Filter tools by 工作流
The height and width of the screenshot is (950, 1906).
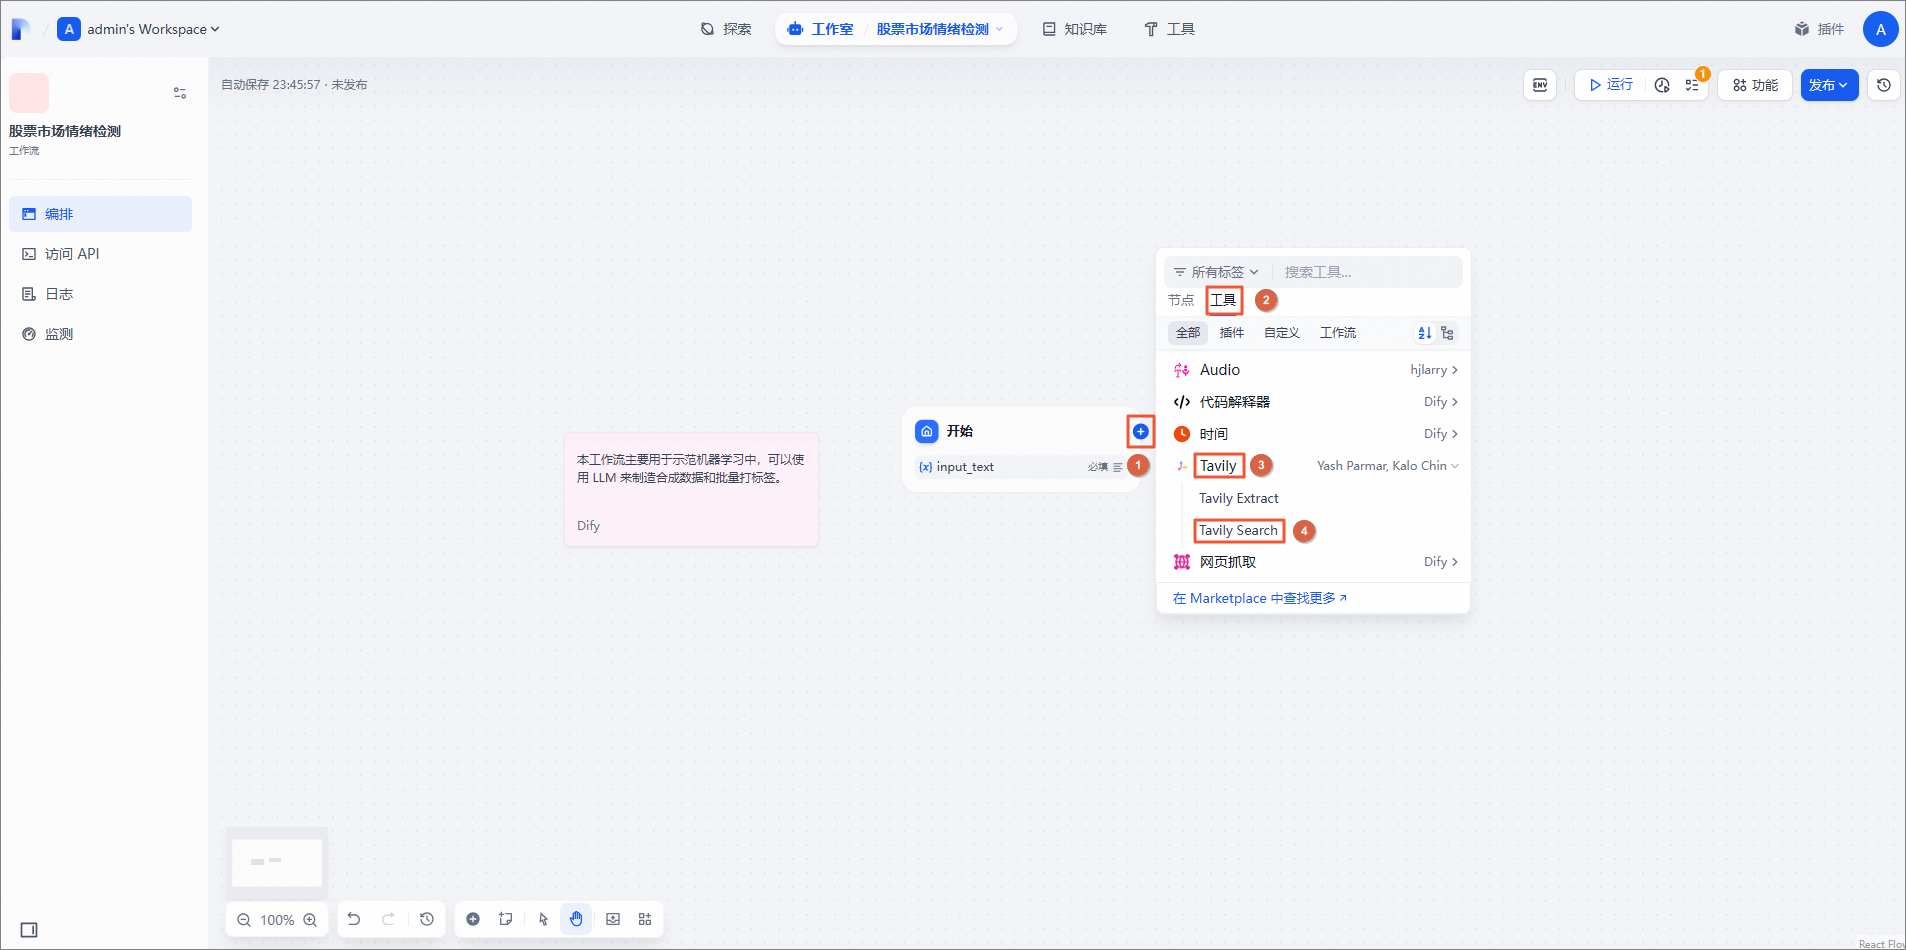click(x=1338, y=333)
